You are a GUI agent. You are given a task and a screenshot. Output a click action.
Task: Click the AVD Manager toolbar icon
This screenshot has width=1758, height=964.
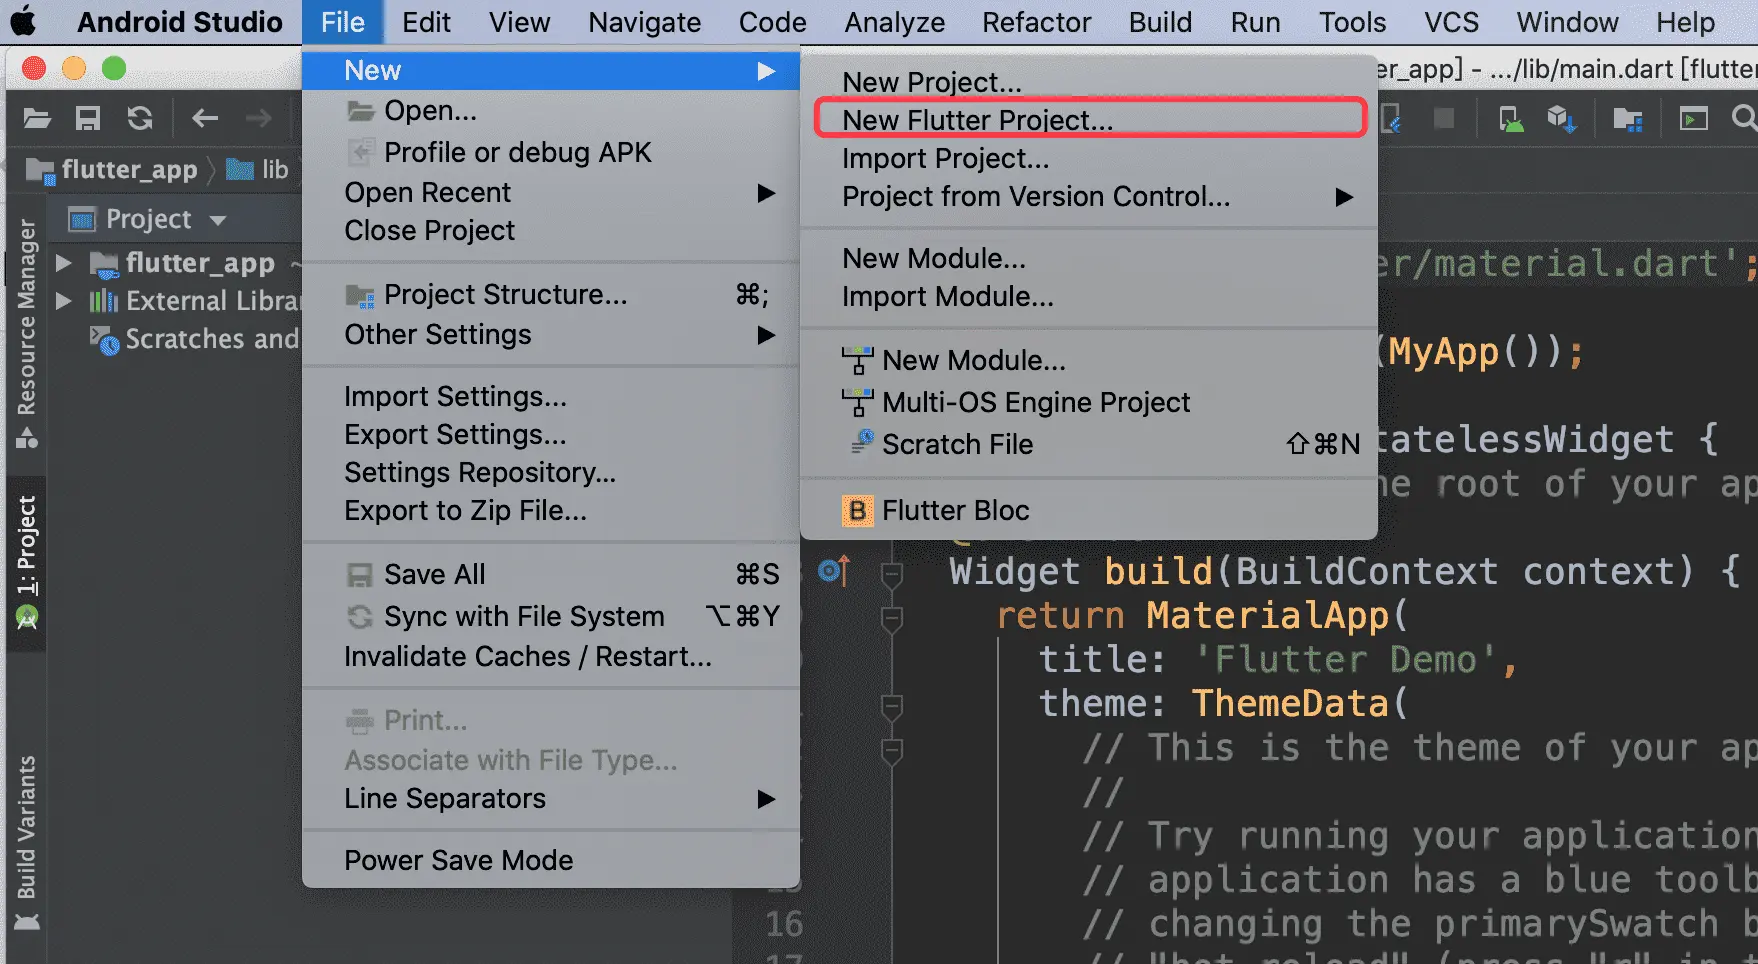[x=1511, y=120]
